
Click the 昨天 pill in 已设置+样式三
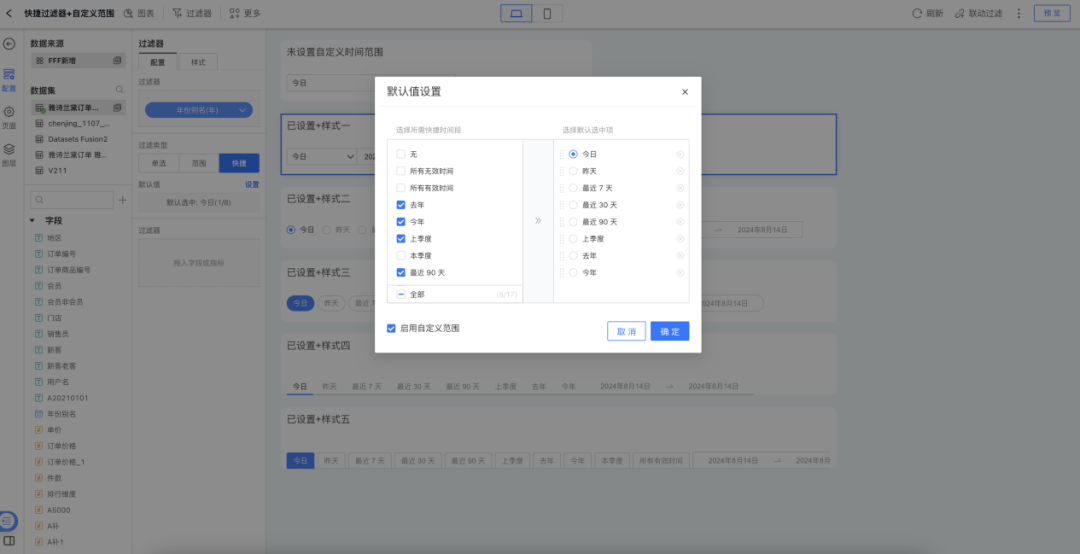tap(331, 303)
